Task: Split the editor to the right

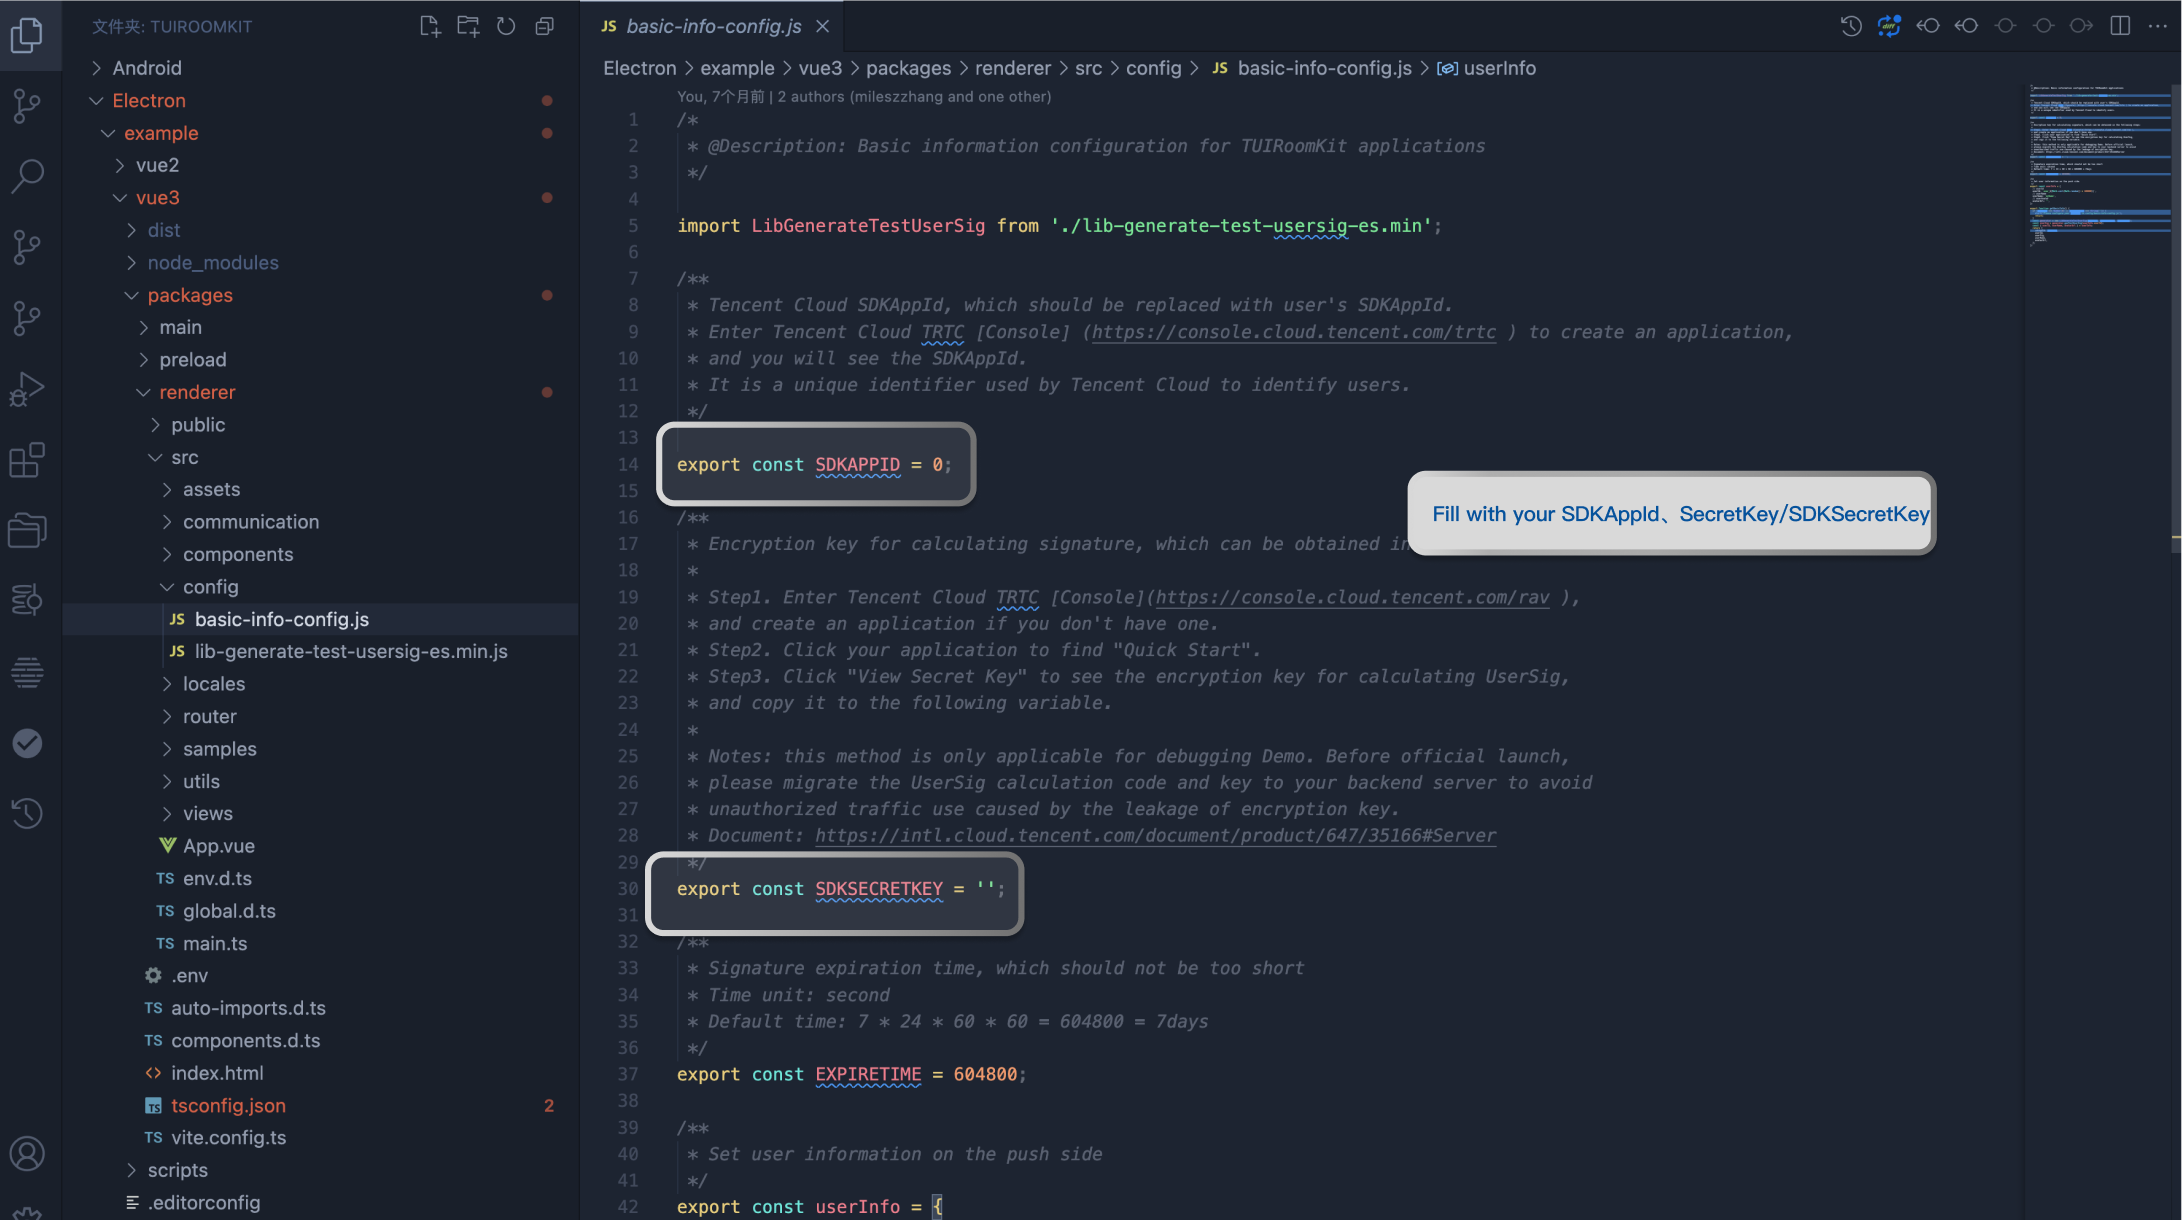Action: 2119,26
